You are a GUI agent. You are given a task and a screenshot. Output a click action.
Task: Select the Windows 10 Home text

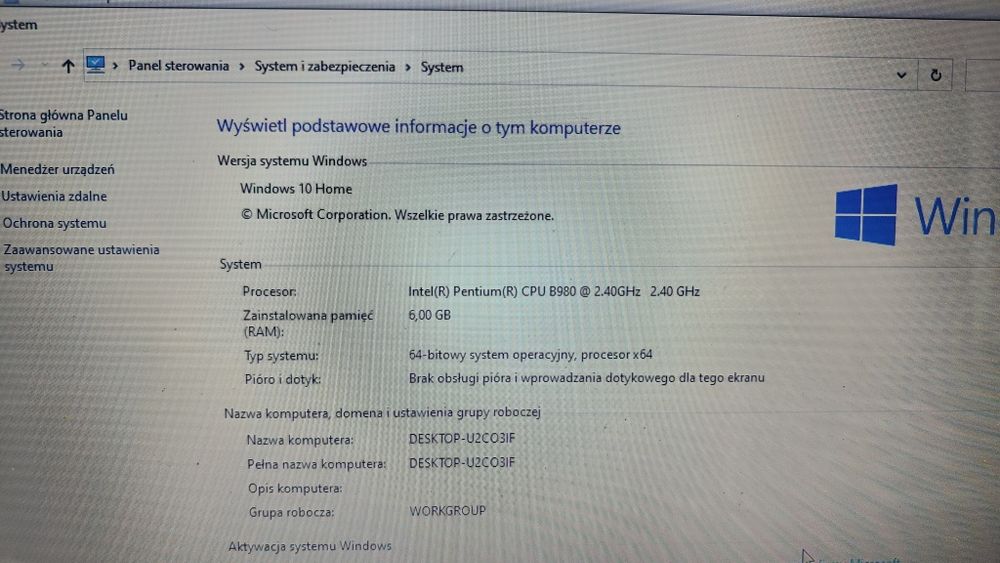pos(296,189)
